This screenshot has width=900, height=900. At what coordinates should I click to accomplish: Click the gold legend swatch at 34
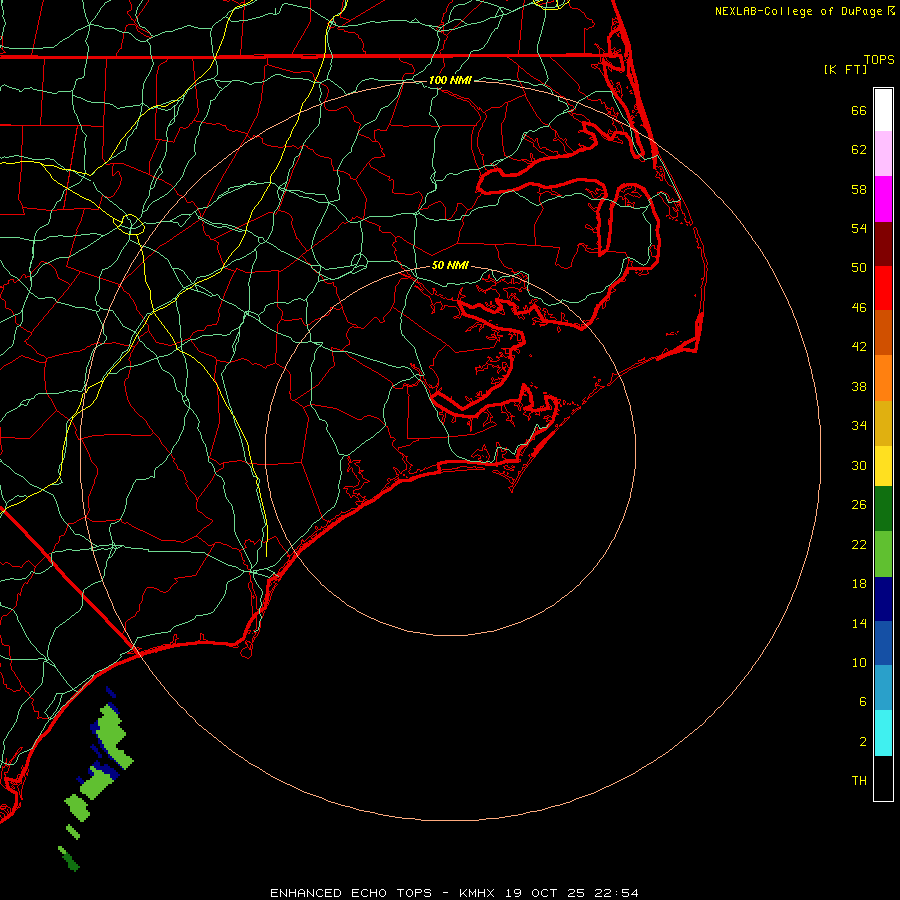pos(883,423)
